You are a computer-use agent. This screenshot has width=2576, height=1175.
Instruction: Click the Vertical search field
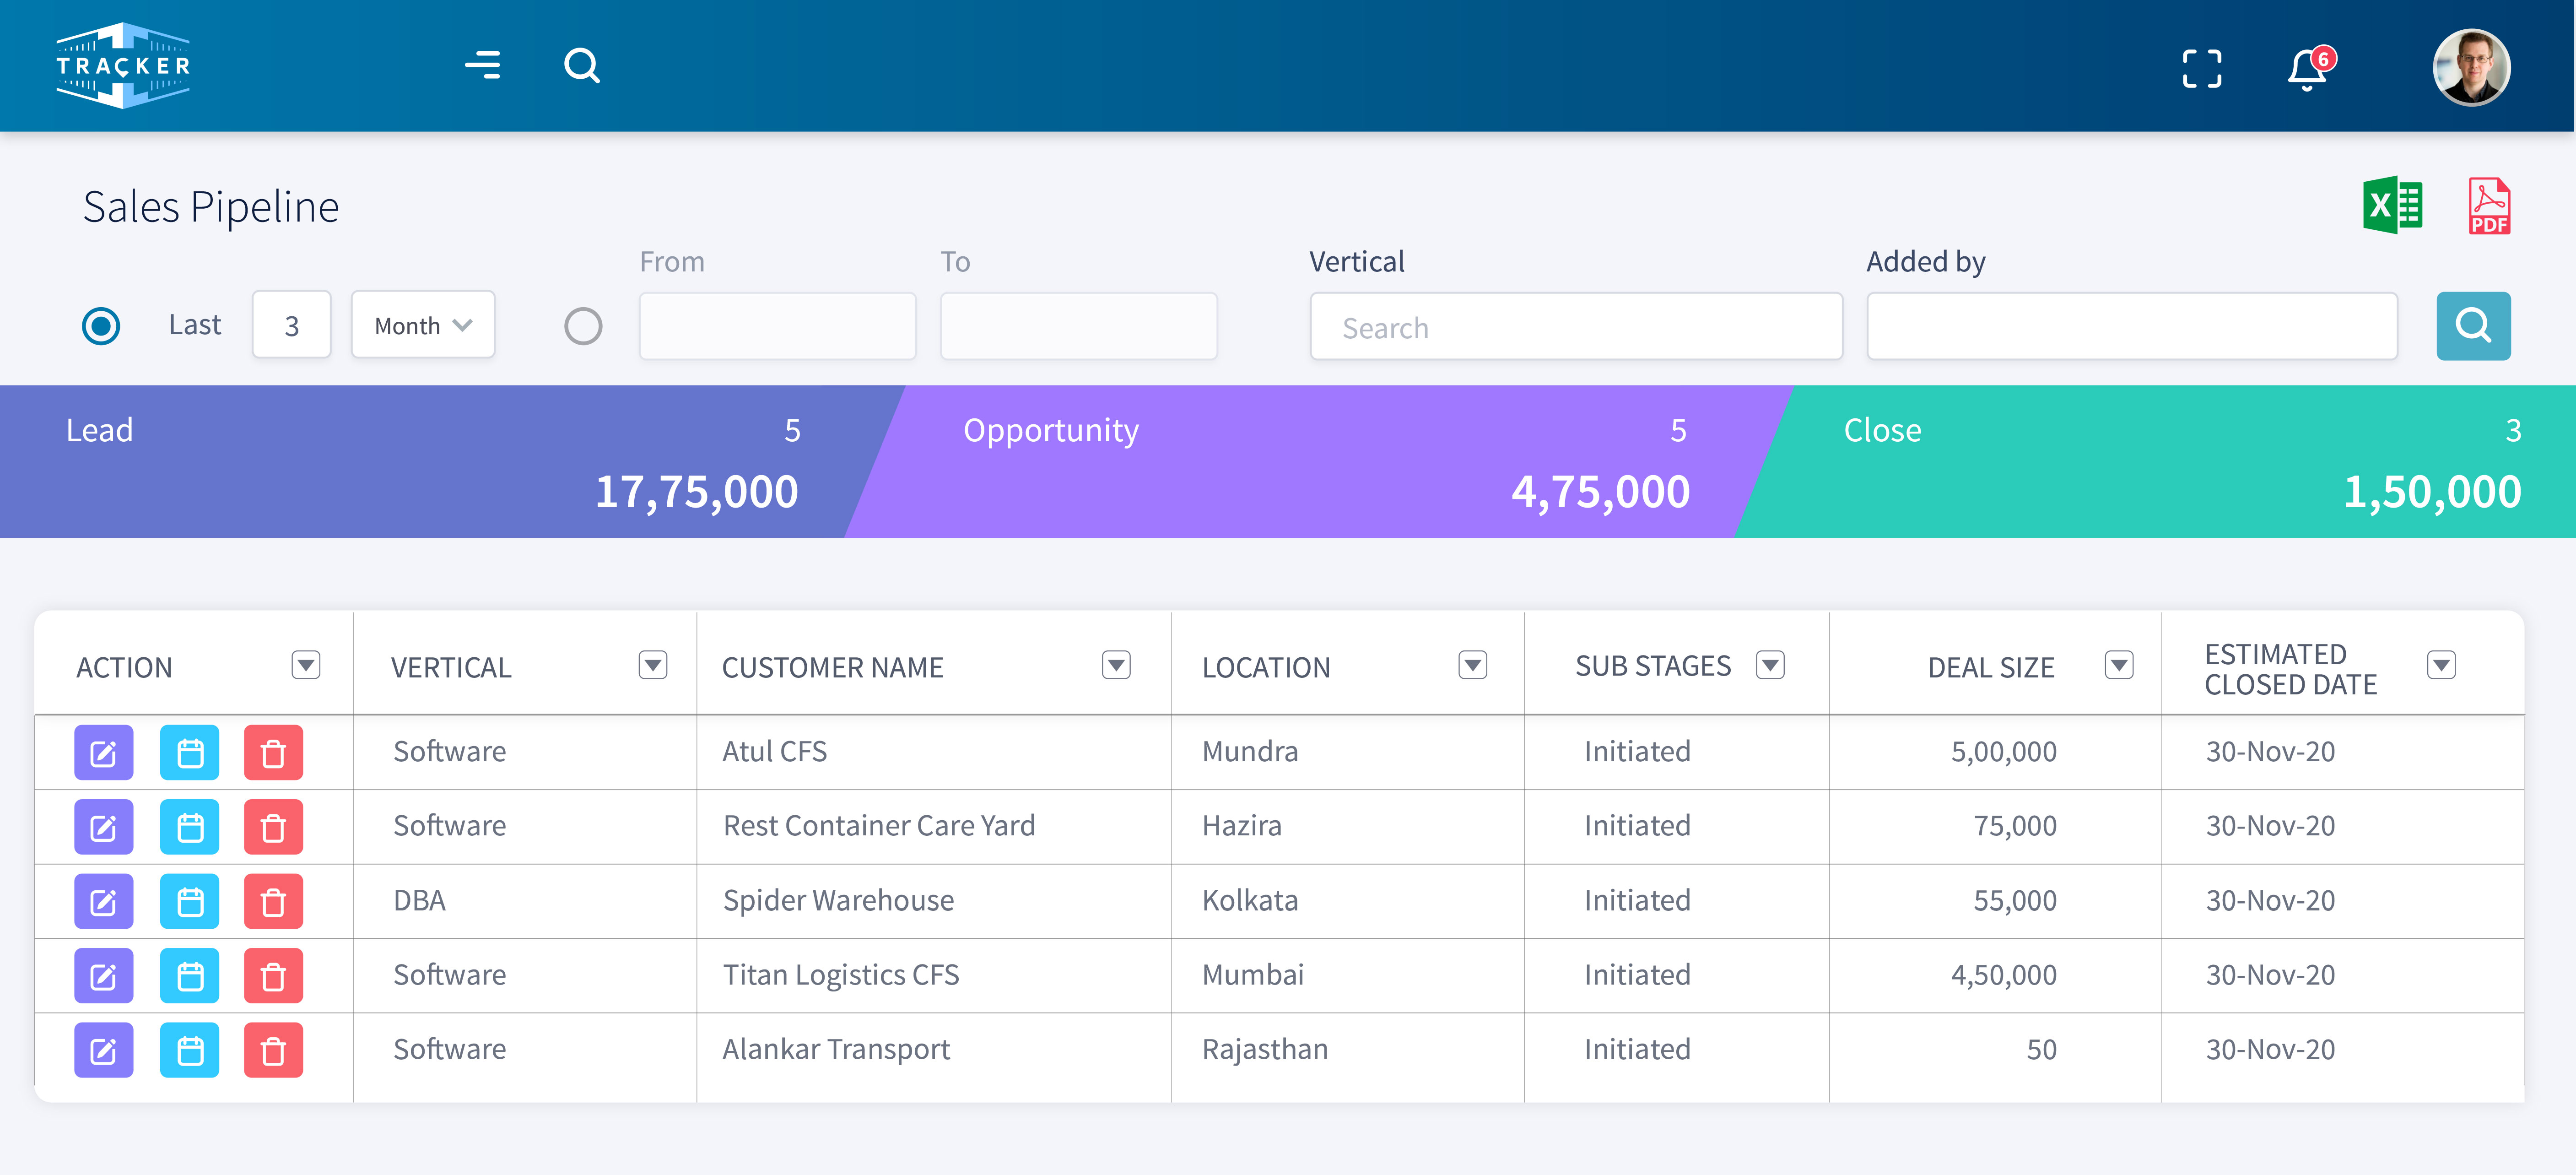1576,326
